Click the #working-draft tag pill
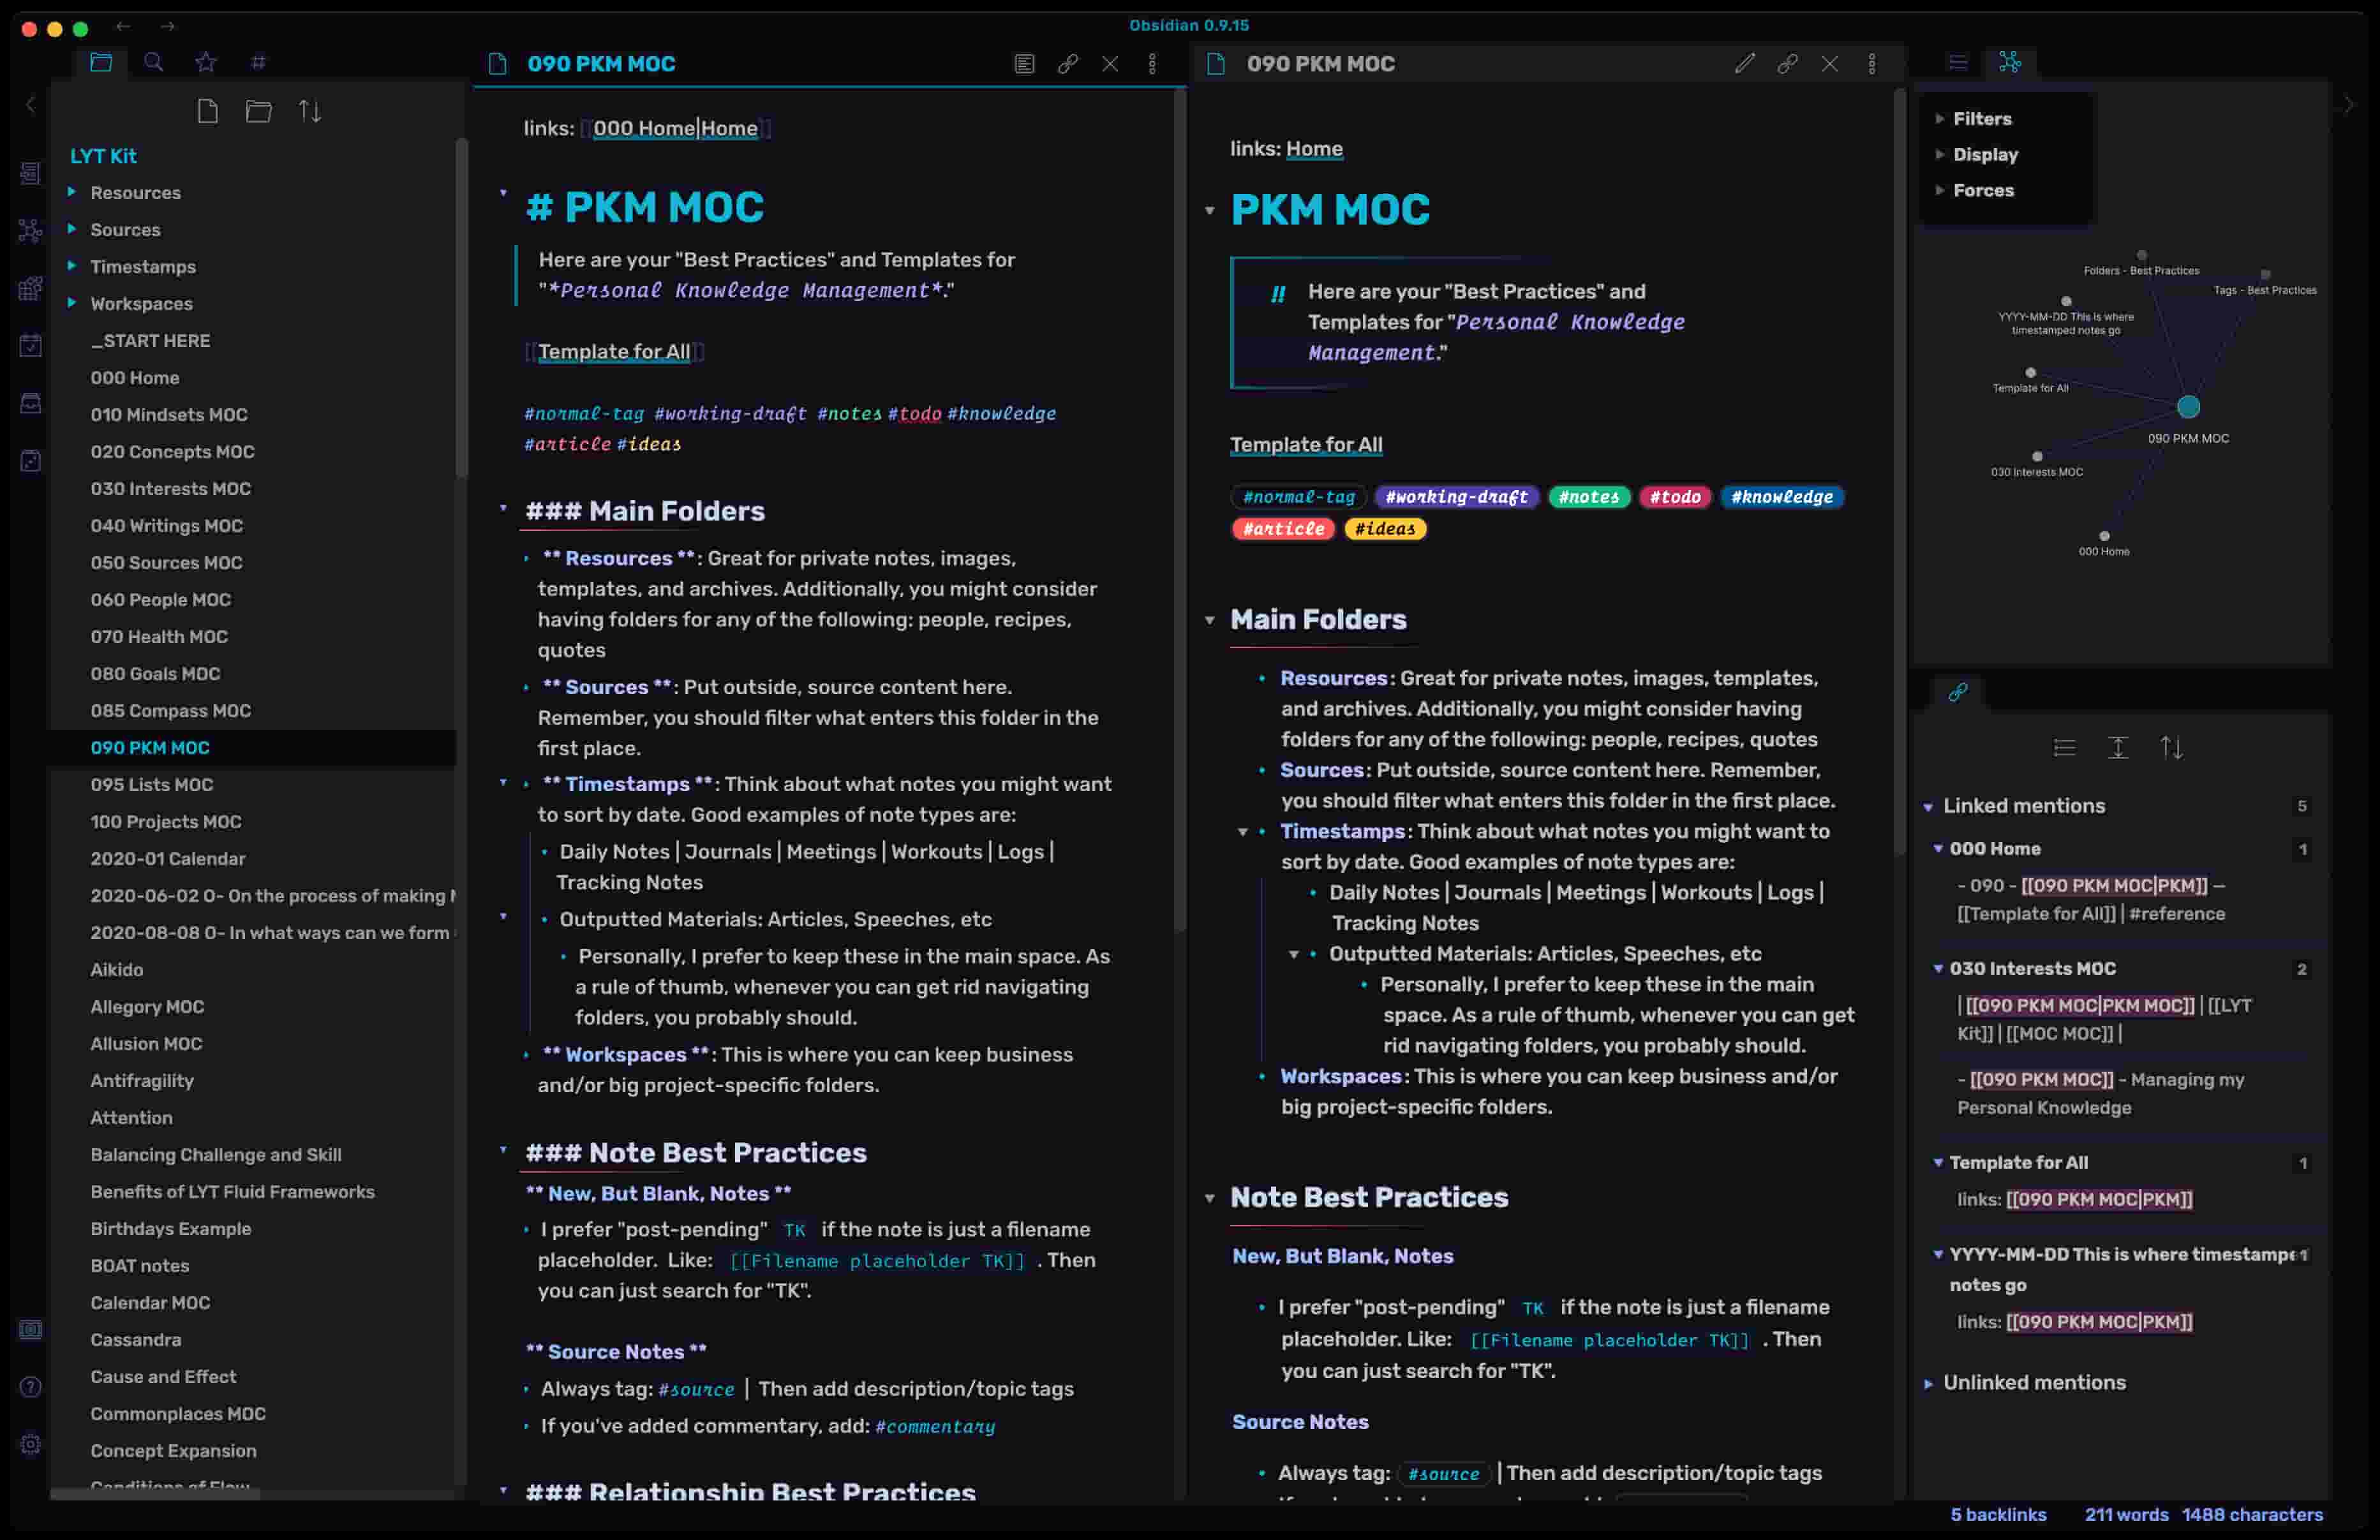2380x1540 pixels. pos(1456,497)
